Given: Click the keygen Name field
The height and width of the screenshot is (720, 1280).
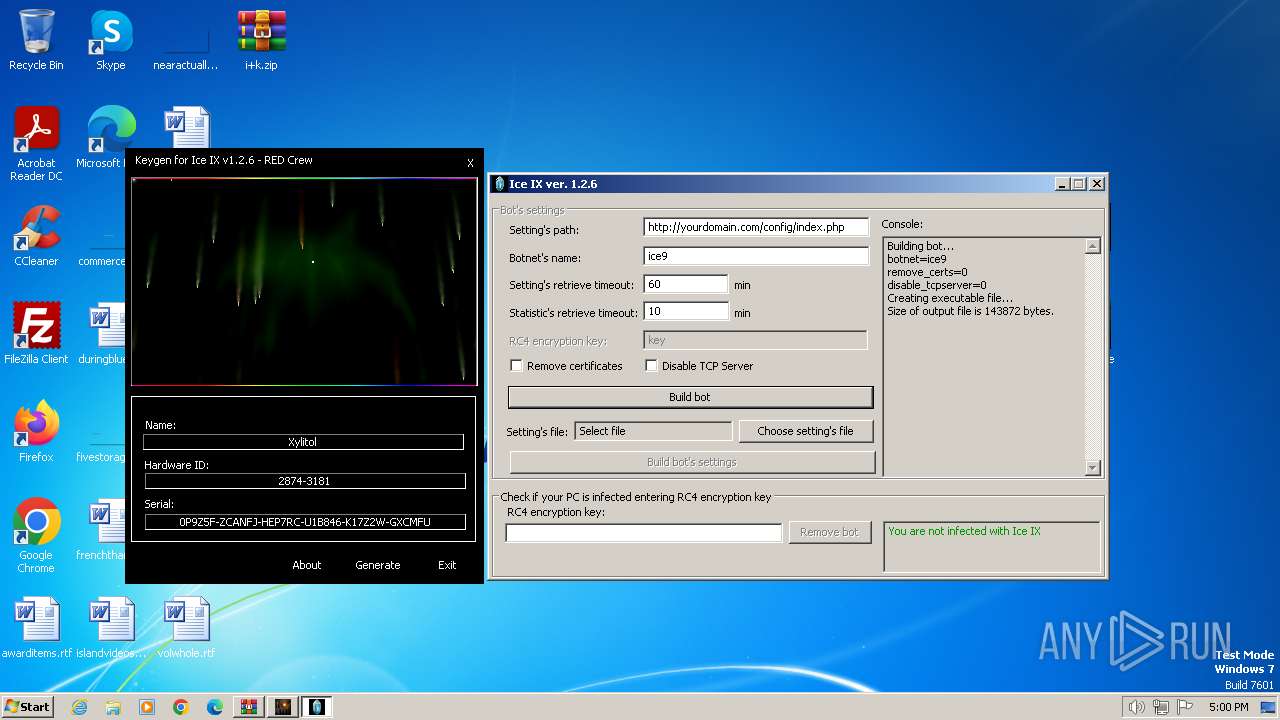Looking at the screenshot, I should (303, 442).
